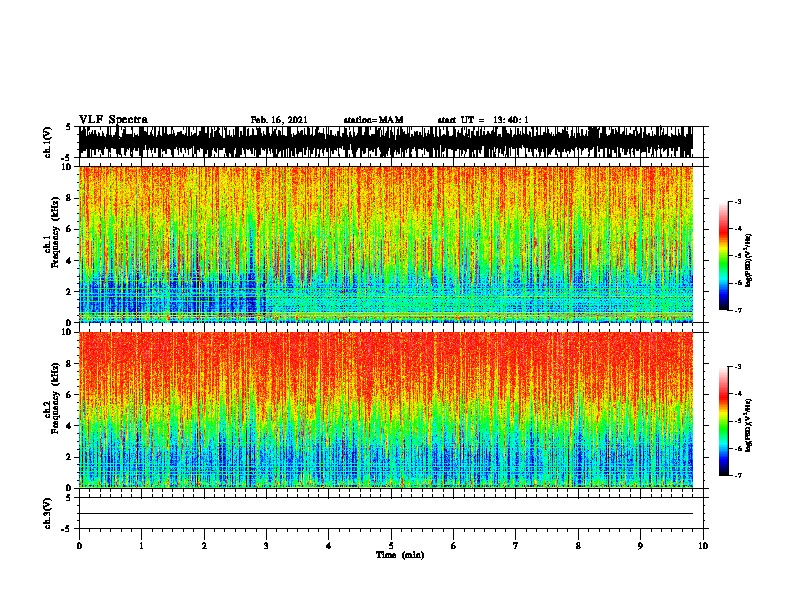Click the color bar beside ch.2 spectrogram

click(x=723, y=421)
